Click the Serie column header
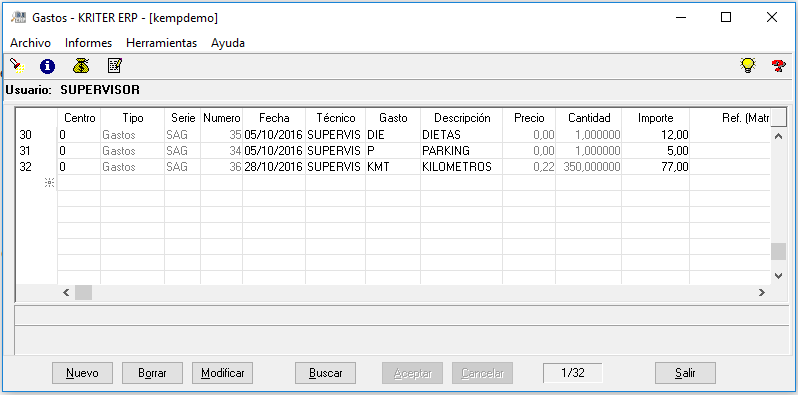The width and height of the screenshot is (798, 395). click(x=183, y=118)
